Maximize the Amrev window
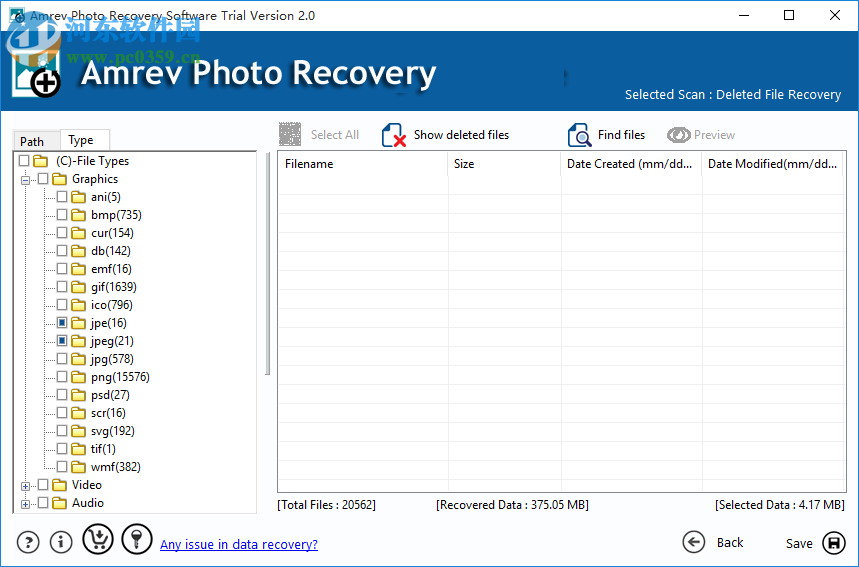Image resolution: width=859 pixels, height=567 pixels. pyautogui.click(x=789, y=15)
